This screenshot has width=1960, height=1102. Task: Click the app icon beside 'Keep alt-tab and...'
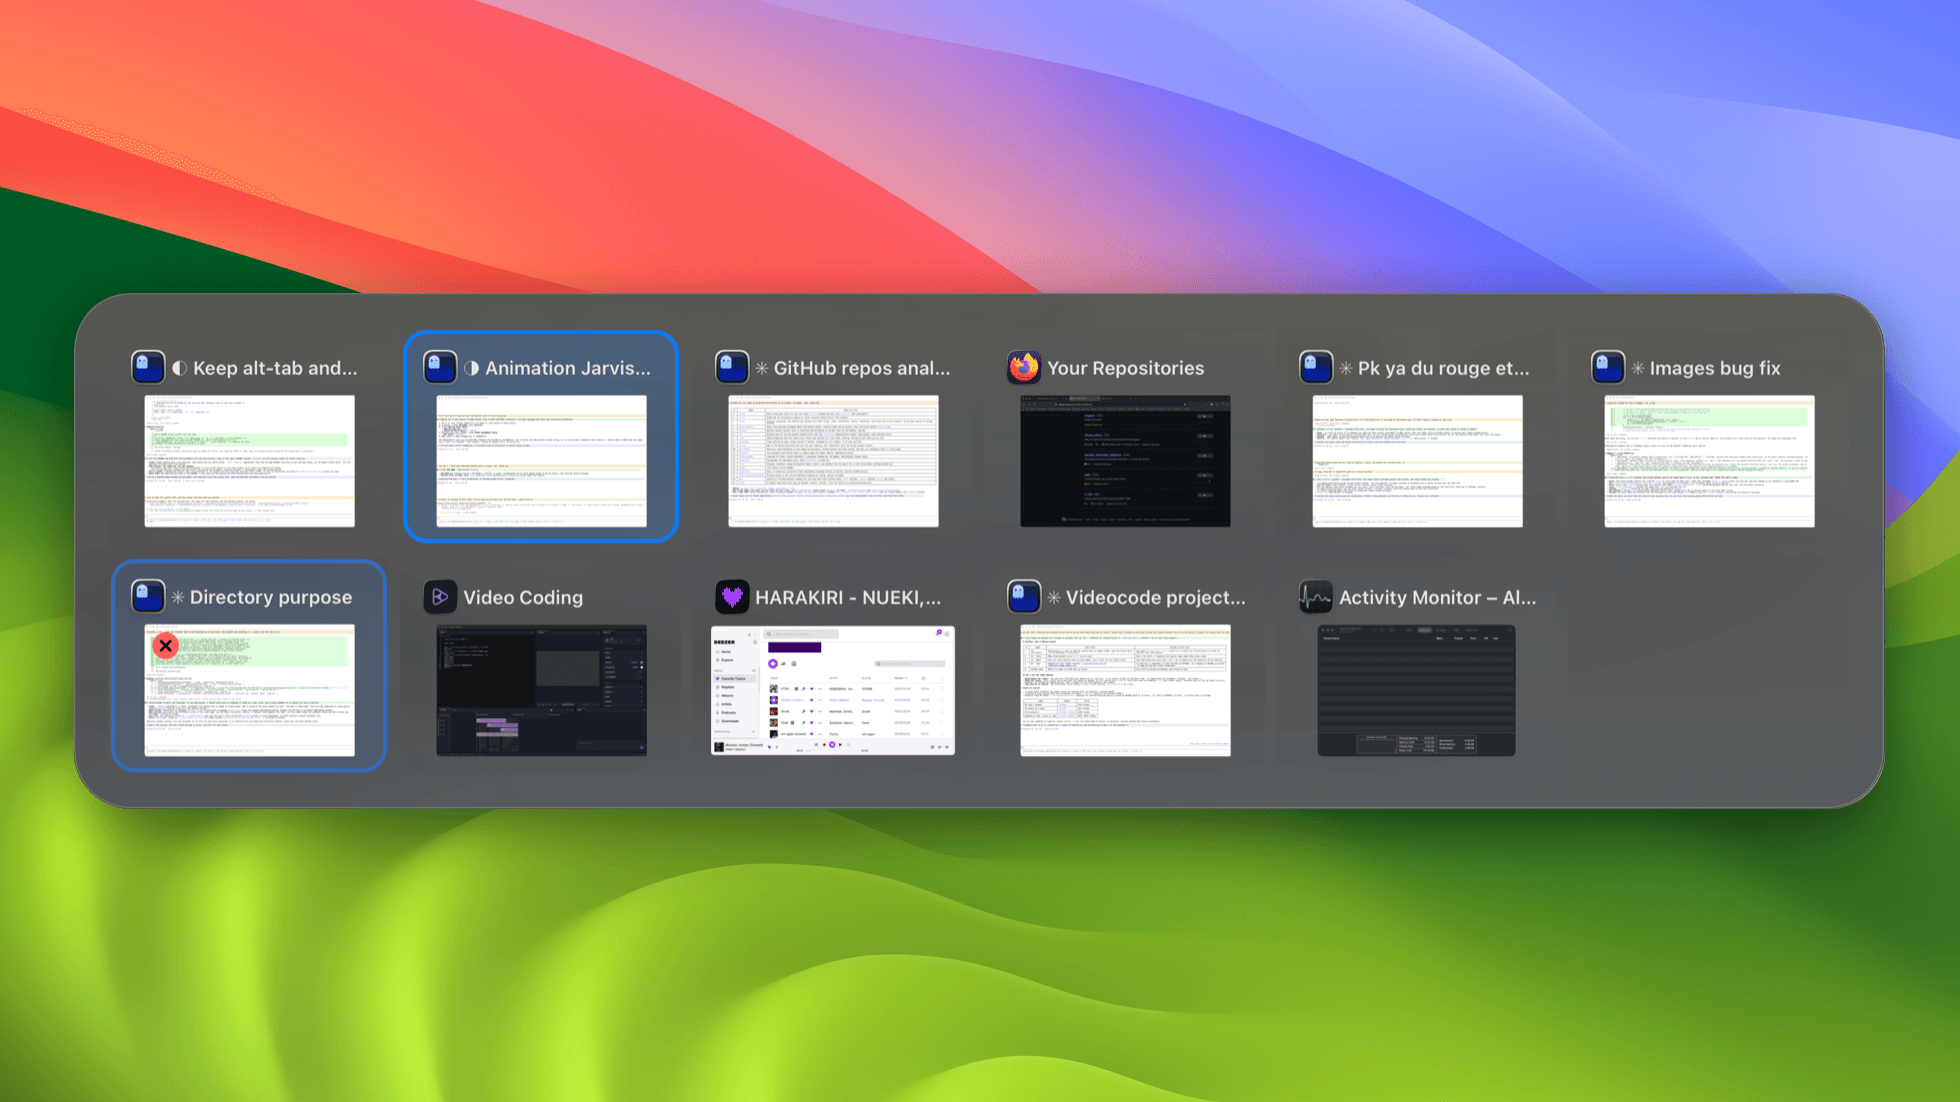(x=148, y=367)
